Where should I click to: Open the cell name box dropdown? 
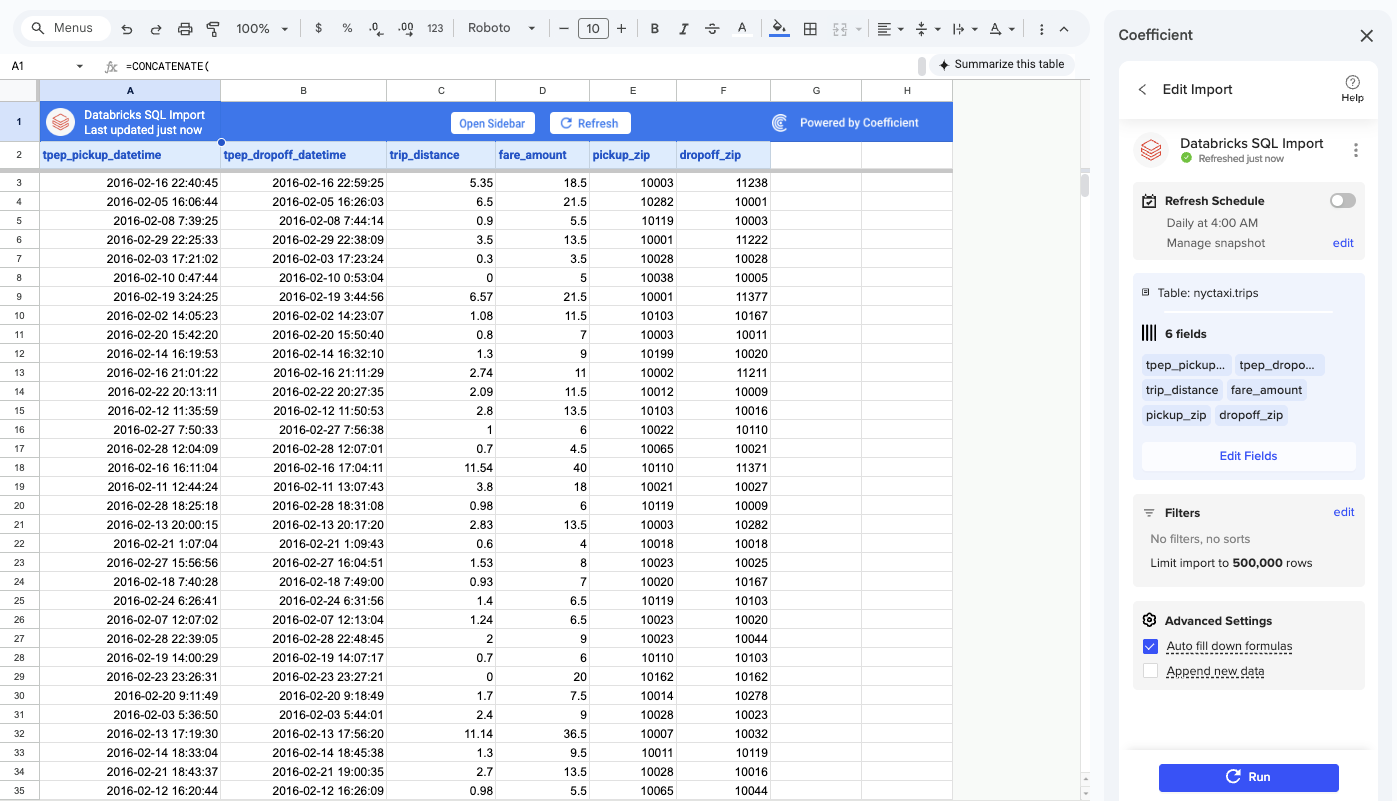80,67
